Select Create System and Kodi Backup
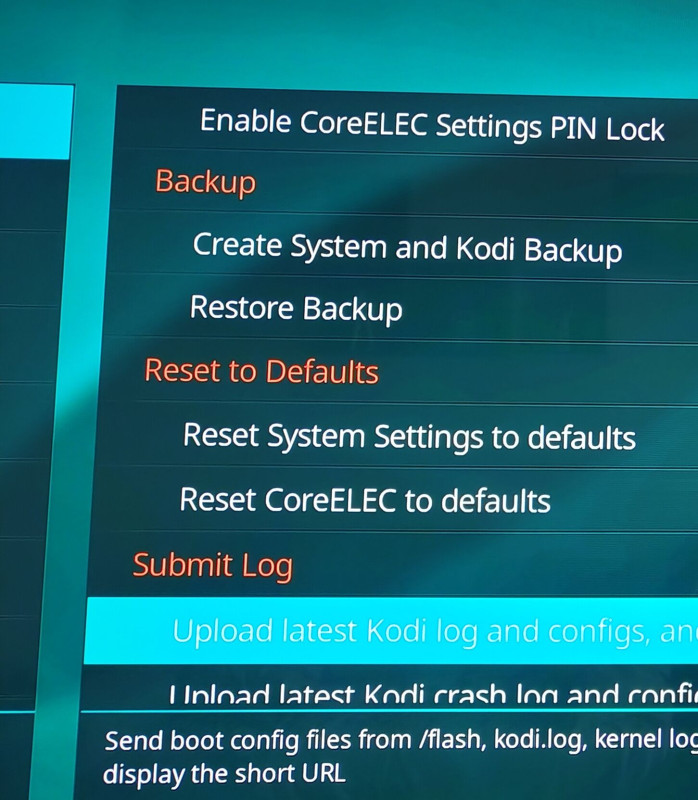 tap(403, 247)
